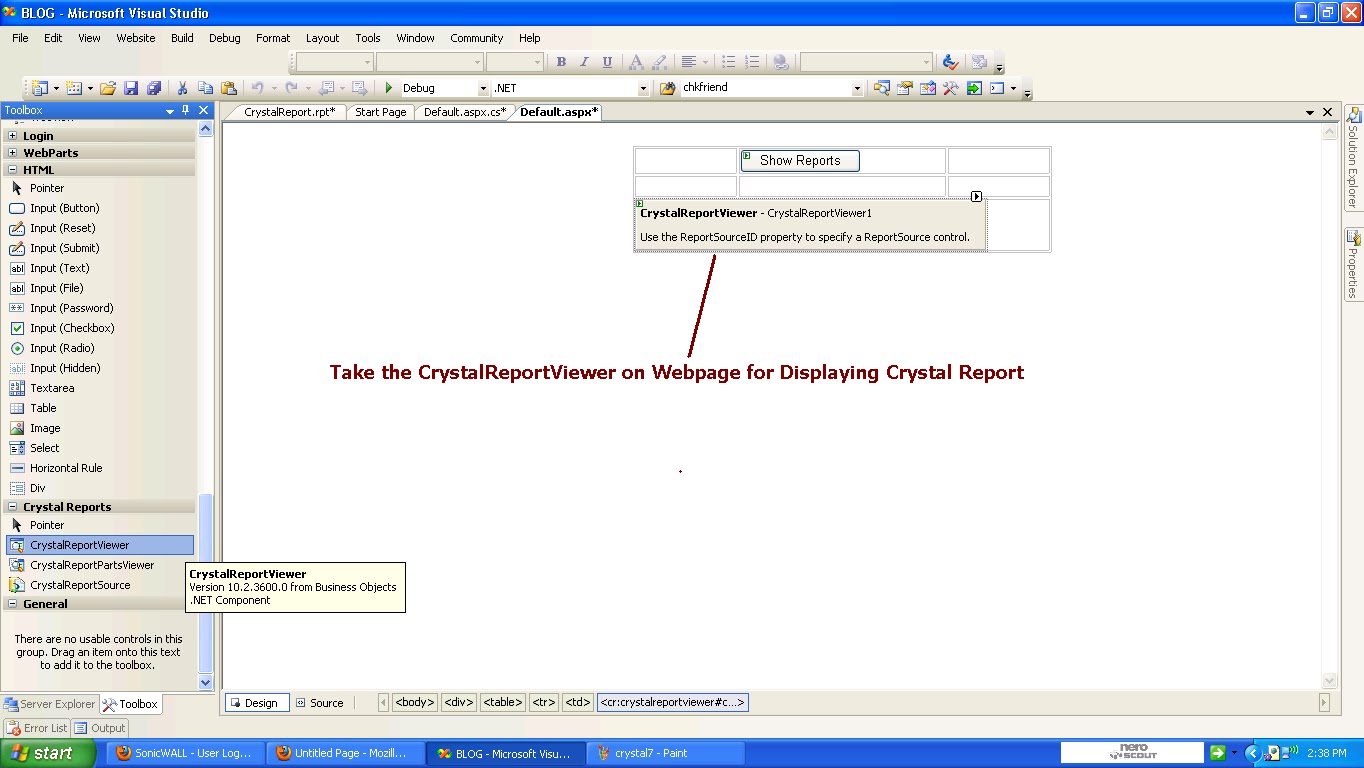Click the check accessibility icon on formatting toolbar
Image resolution: width=1364 pixels, height=768 pixels.
tap(951, 62)
